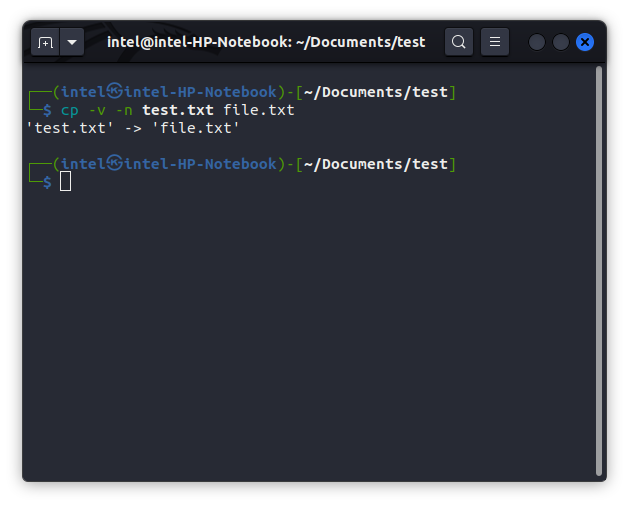Click the block cursor at the prompt
The image size is (629, 506).
click(x=66, y=181)
